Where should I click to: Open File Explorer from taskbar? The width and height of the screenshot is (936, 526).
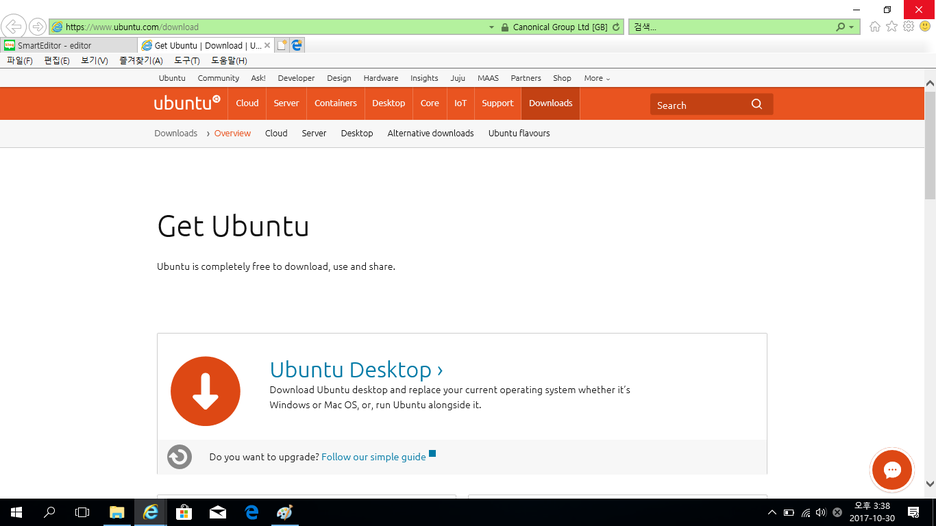116,512
